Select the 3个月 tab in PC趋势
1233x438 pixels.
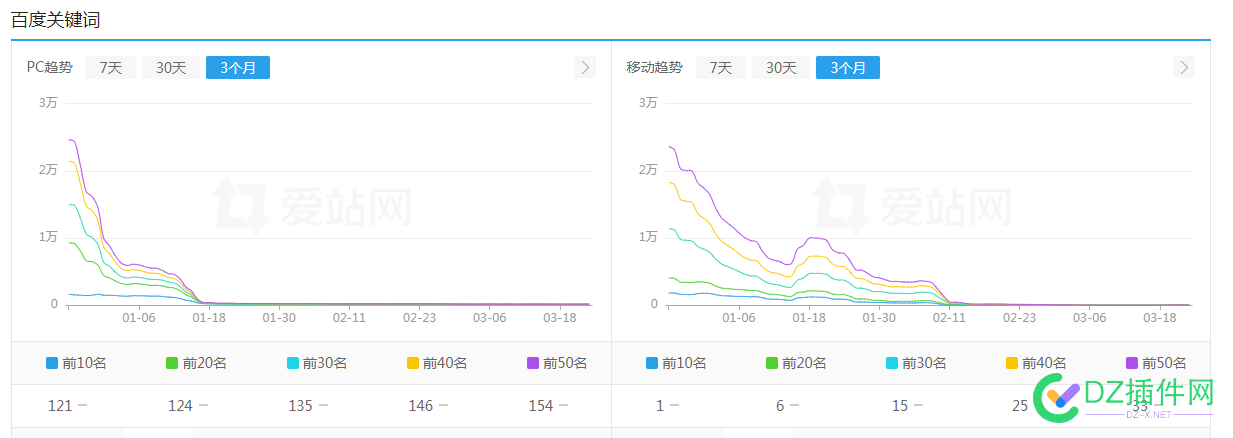[x=238, y=67]
